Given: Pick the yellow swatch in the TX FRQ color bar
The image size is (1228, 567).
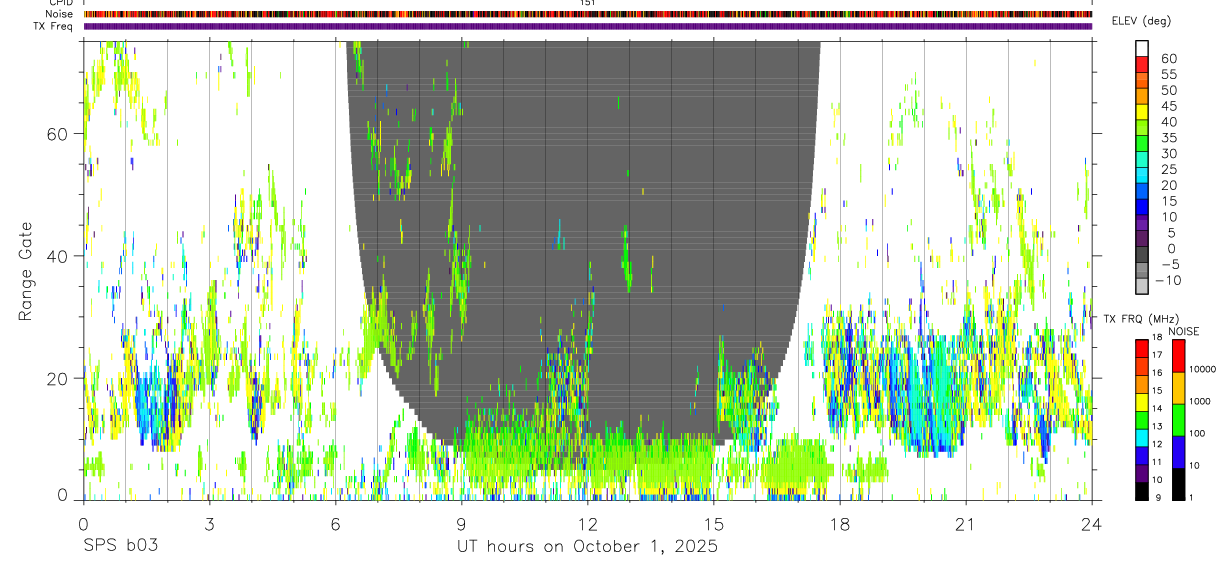Looking at the screenshot, I should click(1141, 402).
